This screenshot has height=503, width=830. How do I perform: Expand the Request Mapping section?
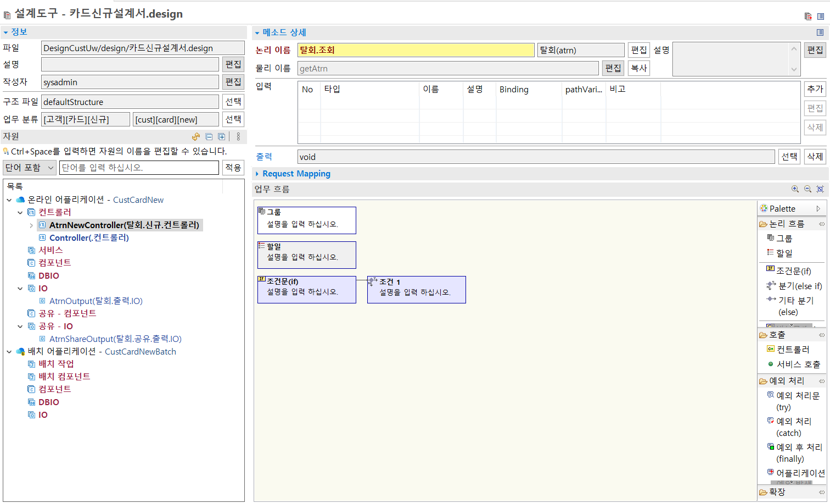(257, 174)
